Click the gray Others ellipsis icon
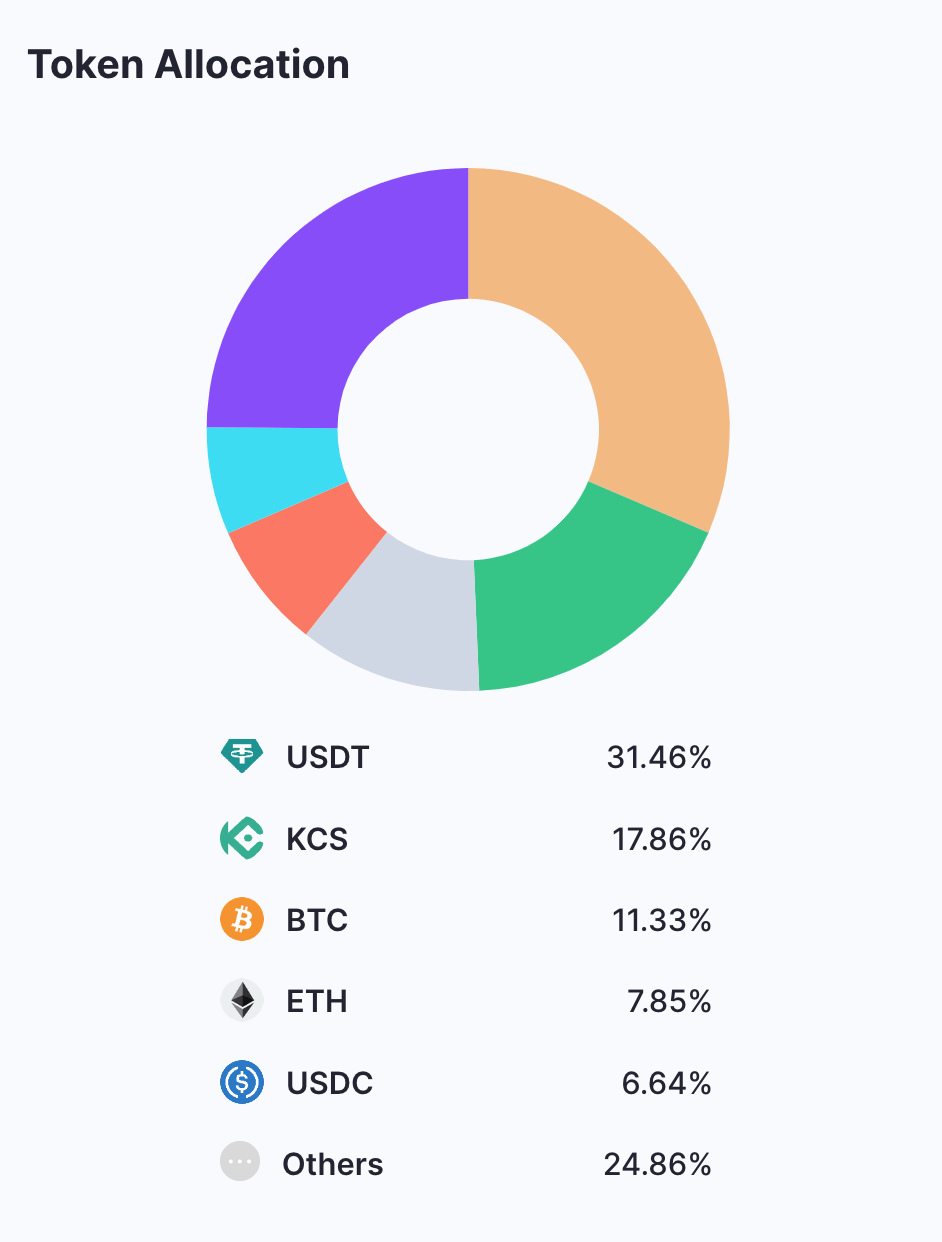The height and width of the screenshot is (1242, 942). pos(240,1163)
